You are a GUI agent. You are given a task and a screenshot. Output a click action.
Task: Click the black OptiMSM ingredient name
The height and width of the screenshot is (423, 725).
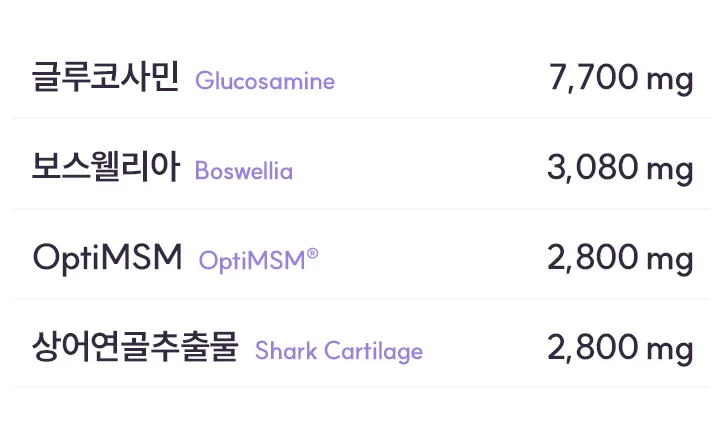click(107, 258)
